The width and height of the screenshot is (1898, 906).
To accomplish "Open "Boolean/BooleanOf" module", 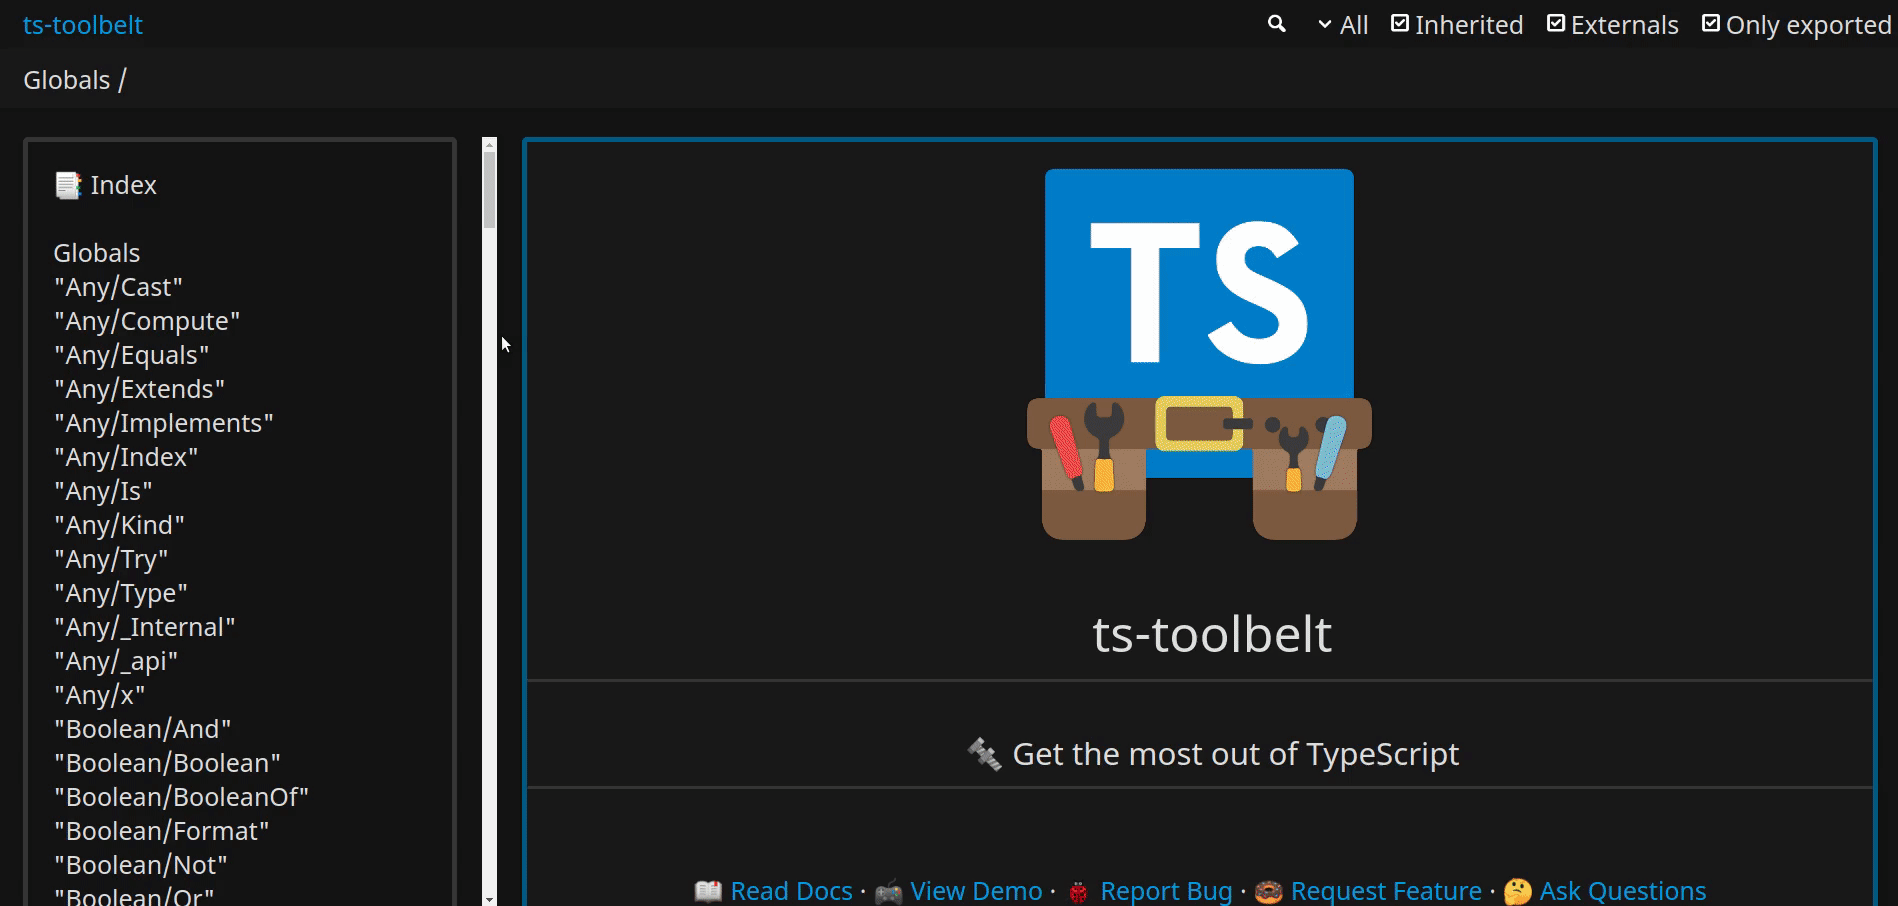I will [182, 797].
